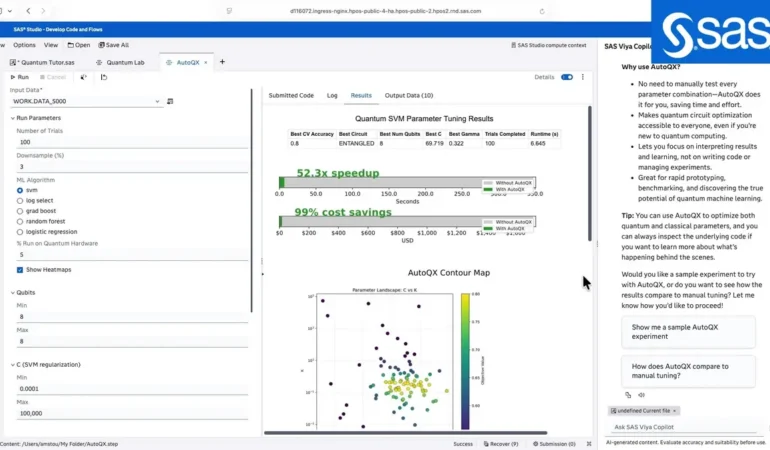Image resolution: width=770 pixels, height=450 pixels.
Task: Add a new tab with plus icon
Action: click(x=222, y=62)
